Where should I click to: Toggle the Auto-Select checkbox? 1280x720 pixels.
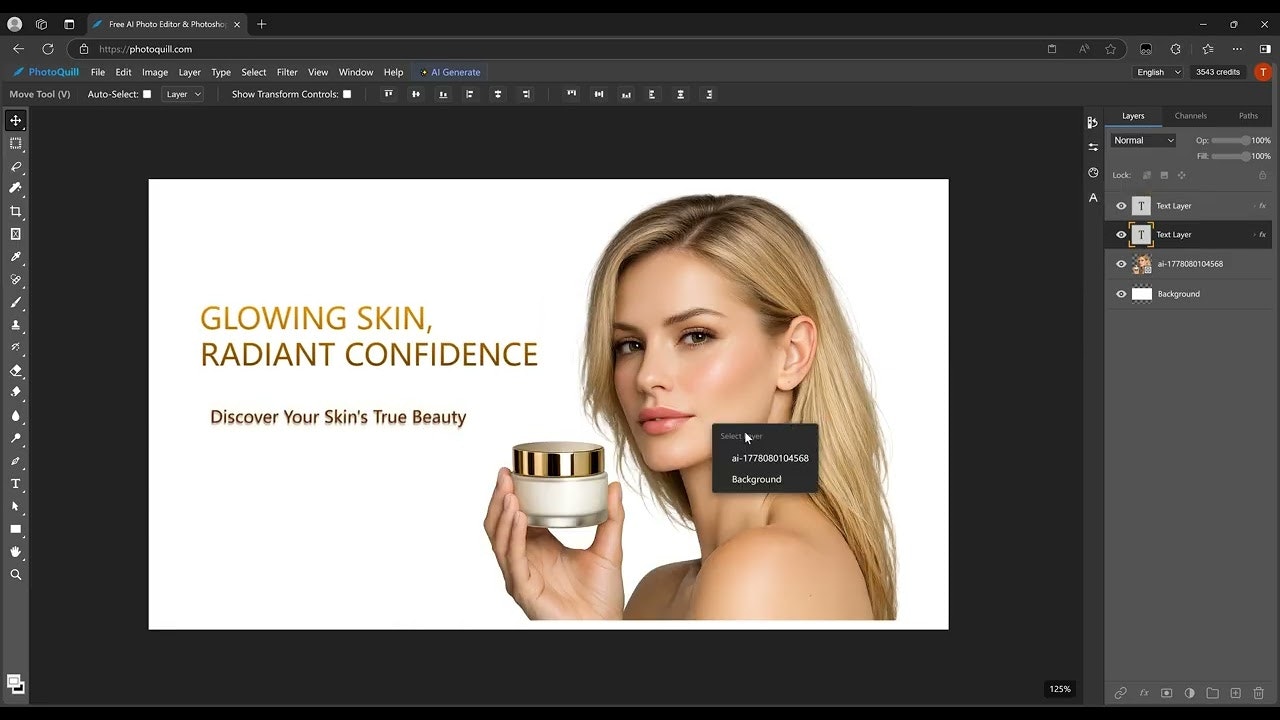pos(147,94)
